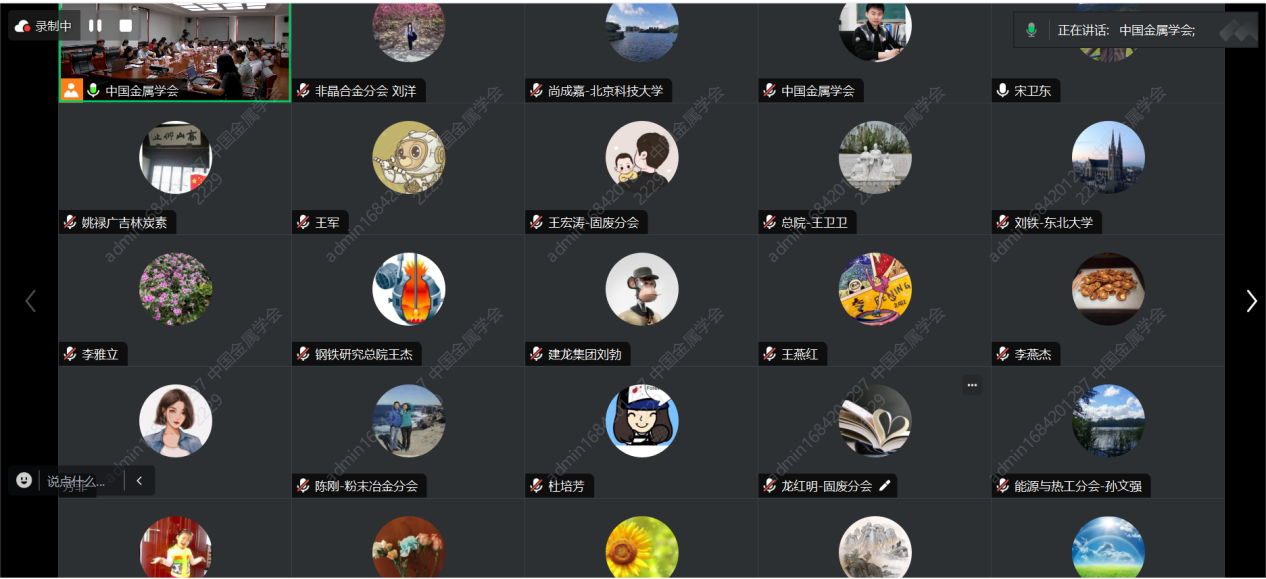Click the cloud recording icon
This screenshot has width=1266, height=579.
click(23, 26)
